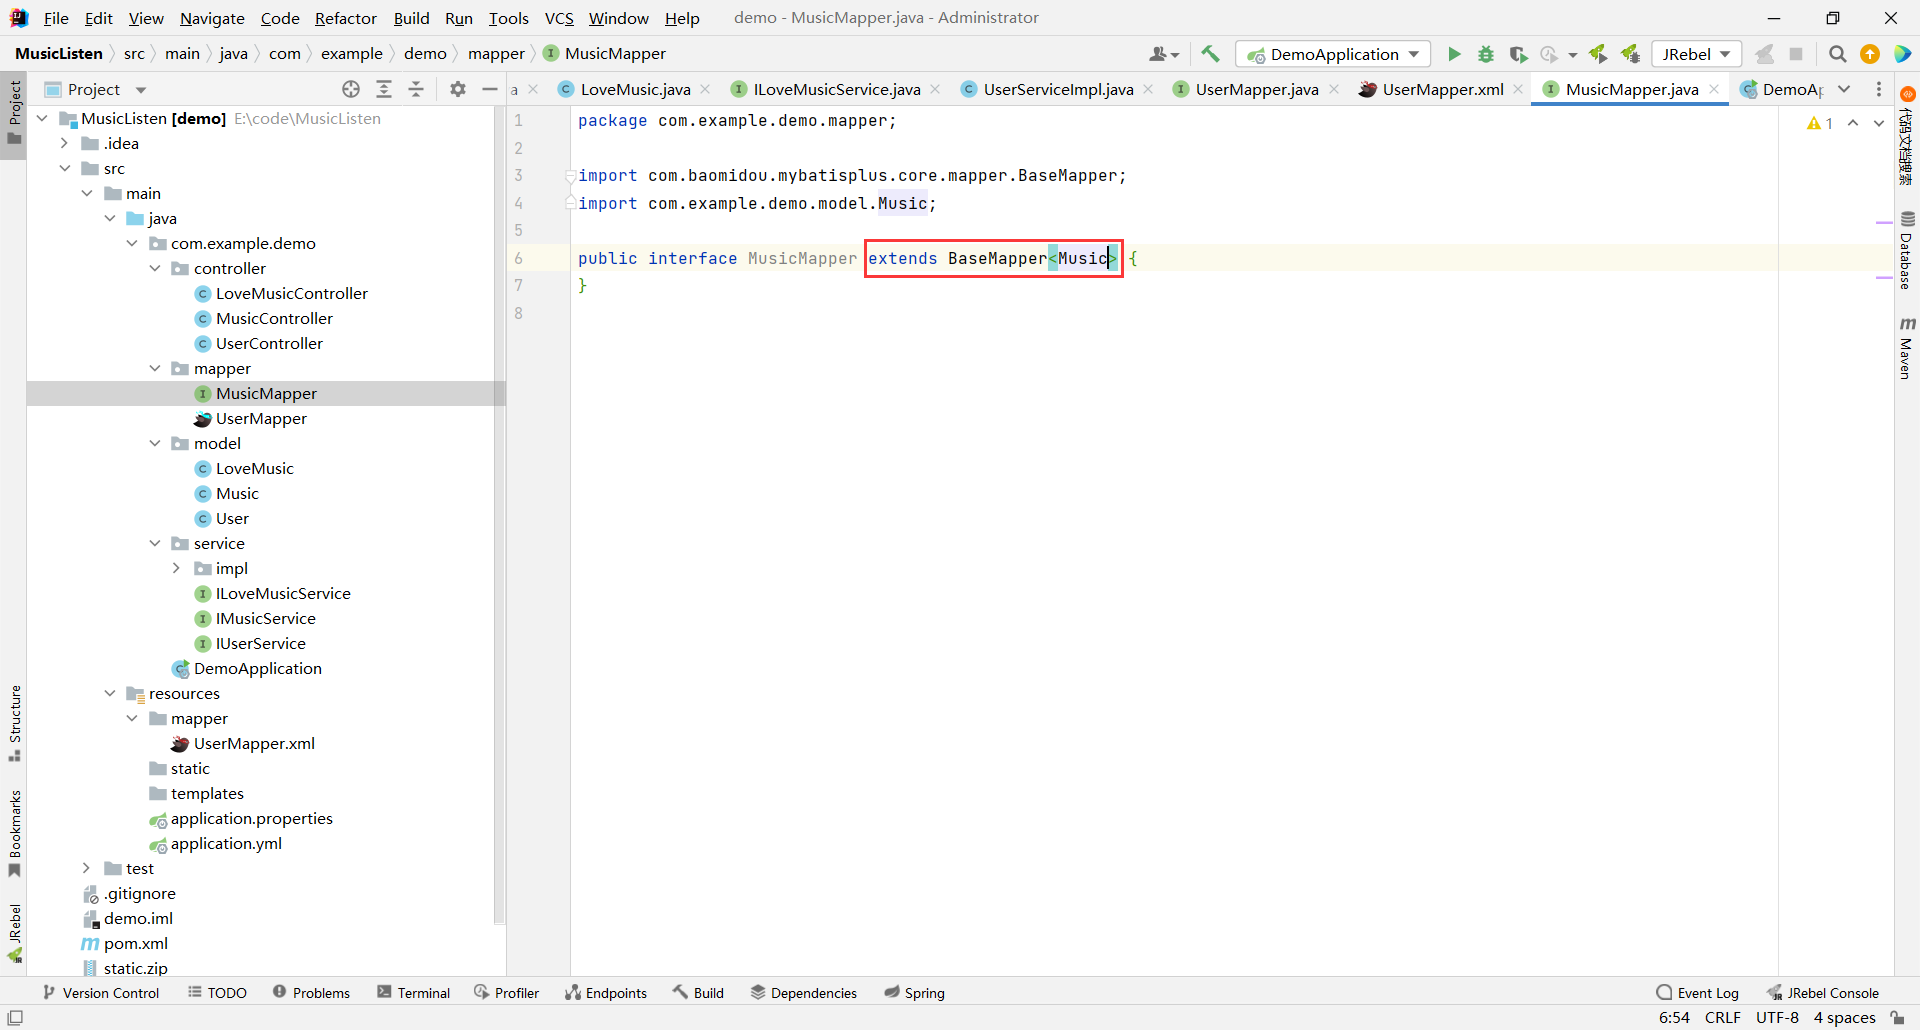
Task: Expand the .idea folder node
Action: point(65,143)
